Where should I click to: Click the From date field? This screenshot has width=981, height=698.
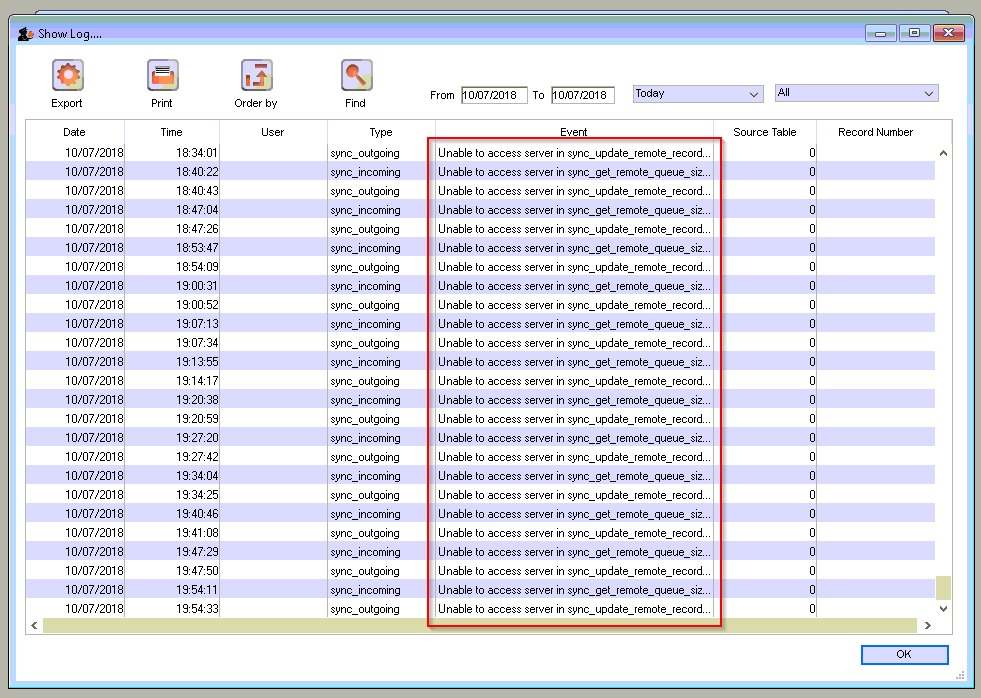pos(494,95)
